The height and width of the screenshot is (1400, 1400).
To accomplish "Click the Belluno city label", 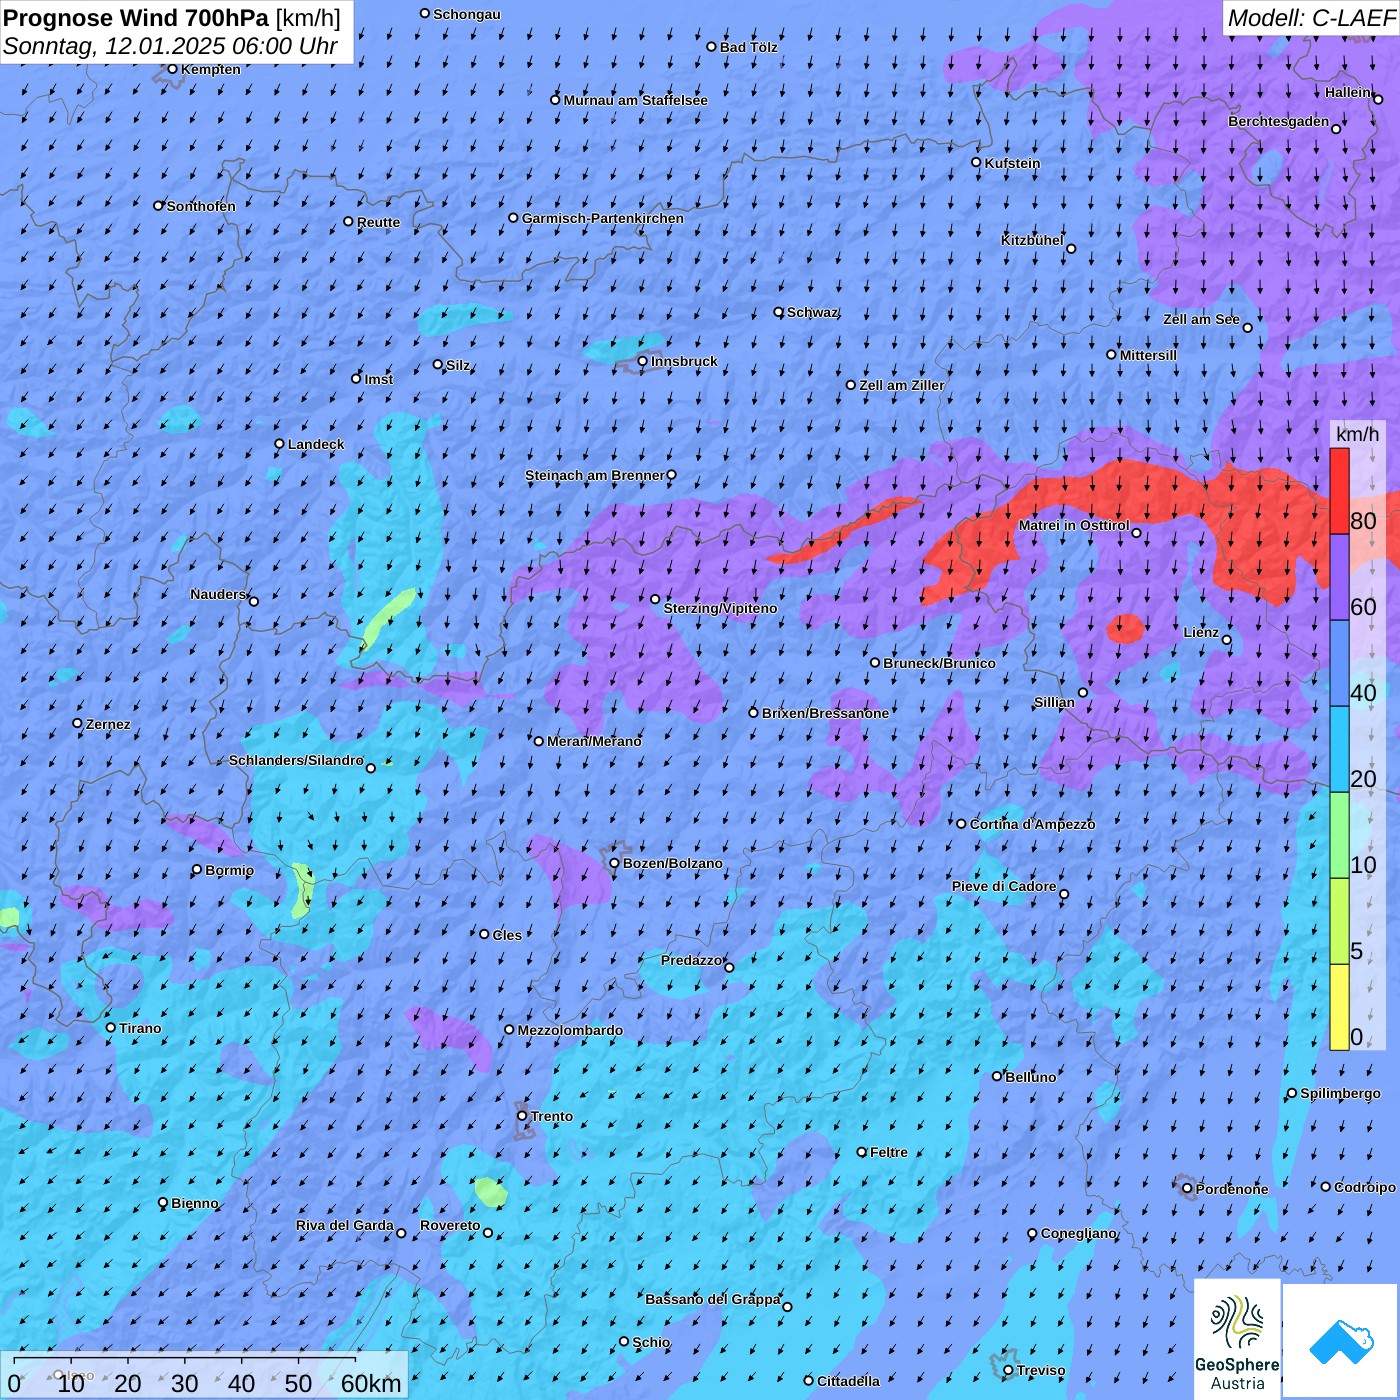I will pos(1030,1077).
